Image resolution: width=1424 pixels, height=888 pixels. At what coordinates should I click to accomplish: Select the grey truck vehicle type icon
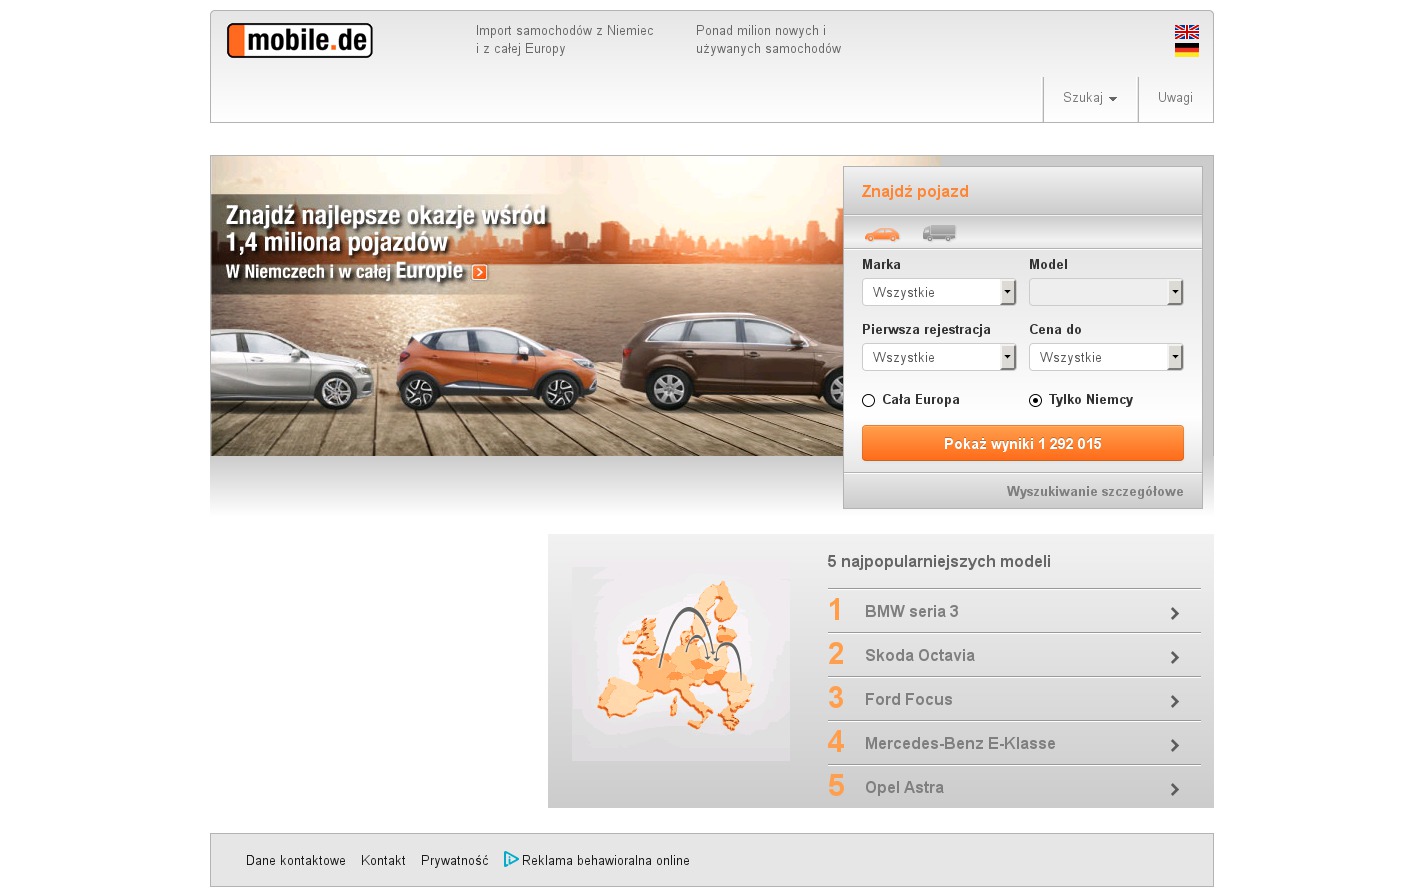(939, 233)
